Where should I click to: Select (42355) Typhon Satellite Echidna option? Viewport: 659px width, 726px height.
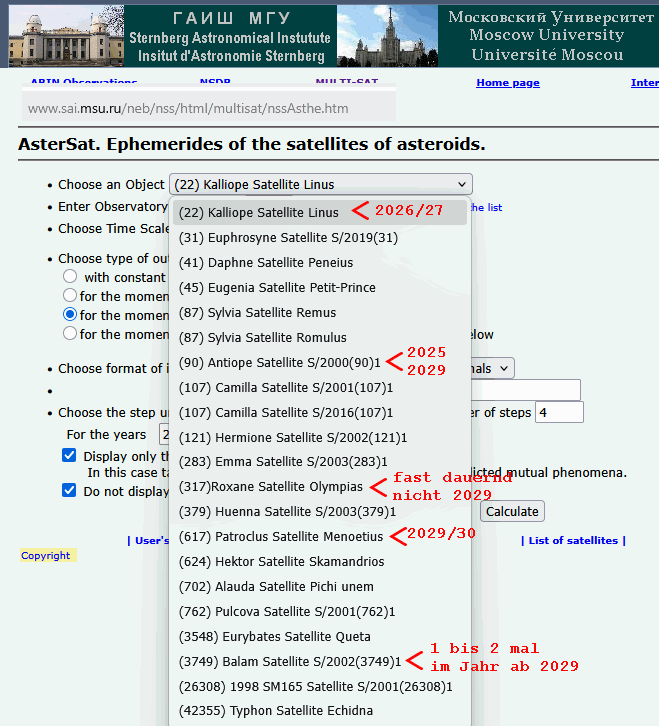(275, 711)
